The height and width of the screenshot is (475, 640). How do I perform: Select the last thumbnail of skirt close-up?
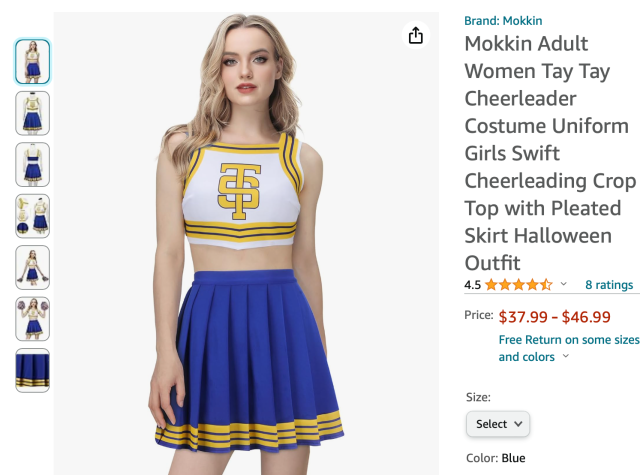tap(32, 370)
